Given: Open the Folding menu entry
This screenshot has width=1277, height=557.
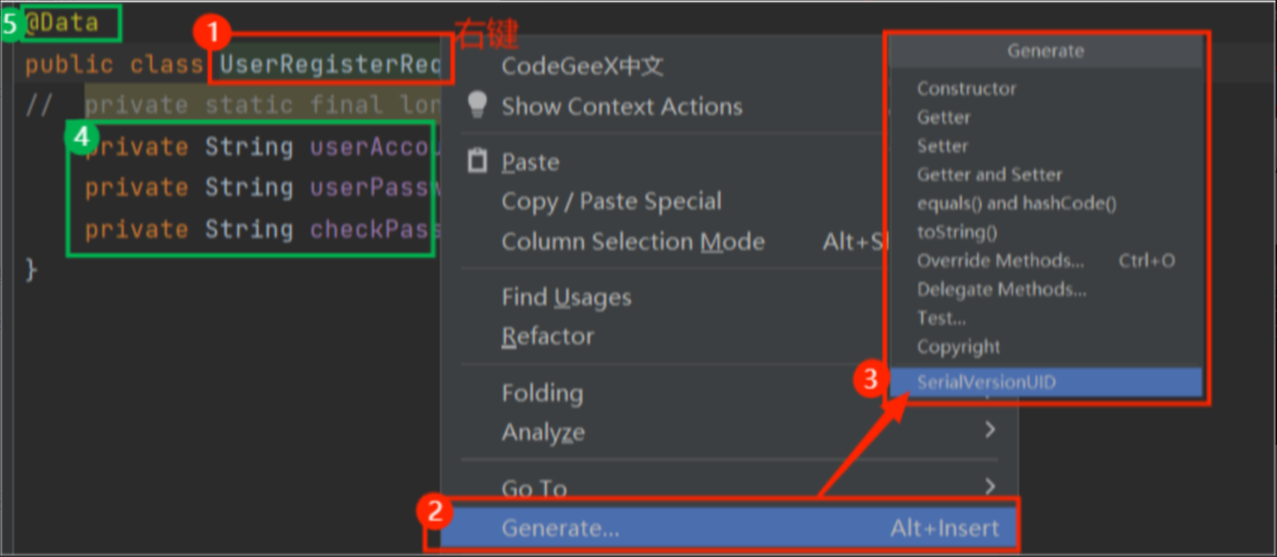Looking at the screenshot, I should [542, 393].
